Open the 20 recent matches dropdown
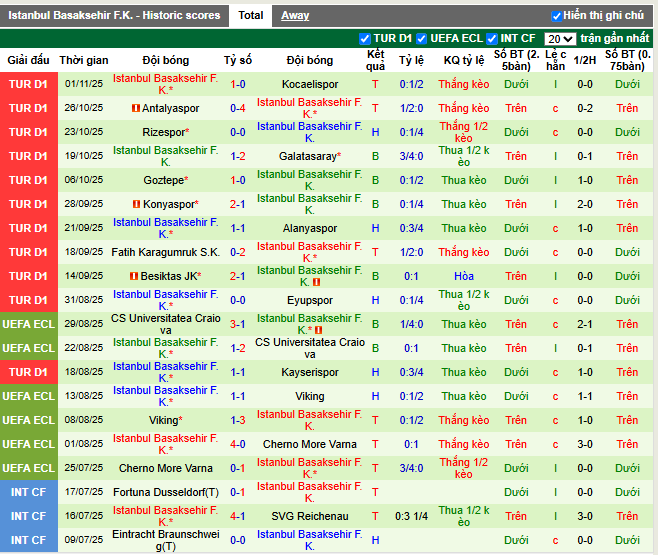Image resolution: width=658 pixels, height=555 pixels. click(560, 39)
